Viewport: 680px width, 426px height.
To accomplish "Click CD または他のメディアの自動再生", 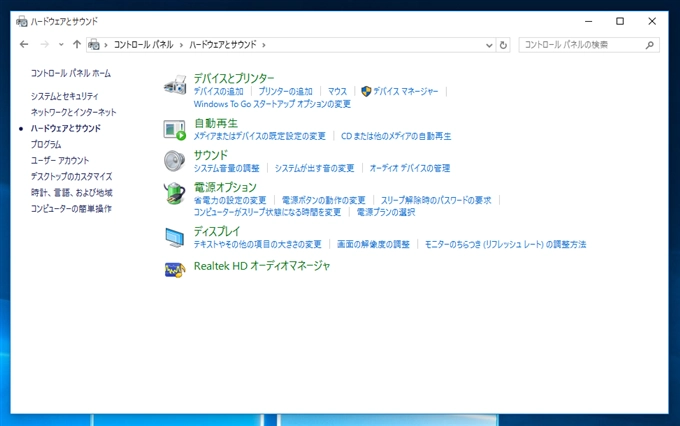I will pyautogui.click(x=396, y=136).
